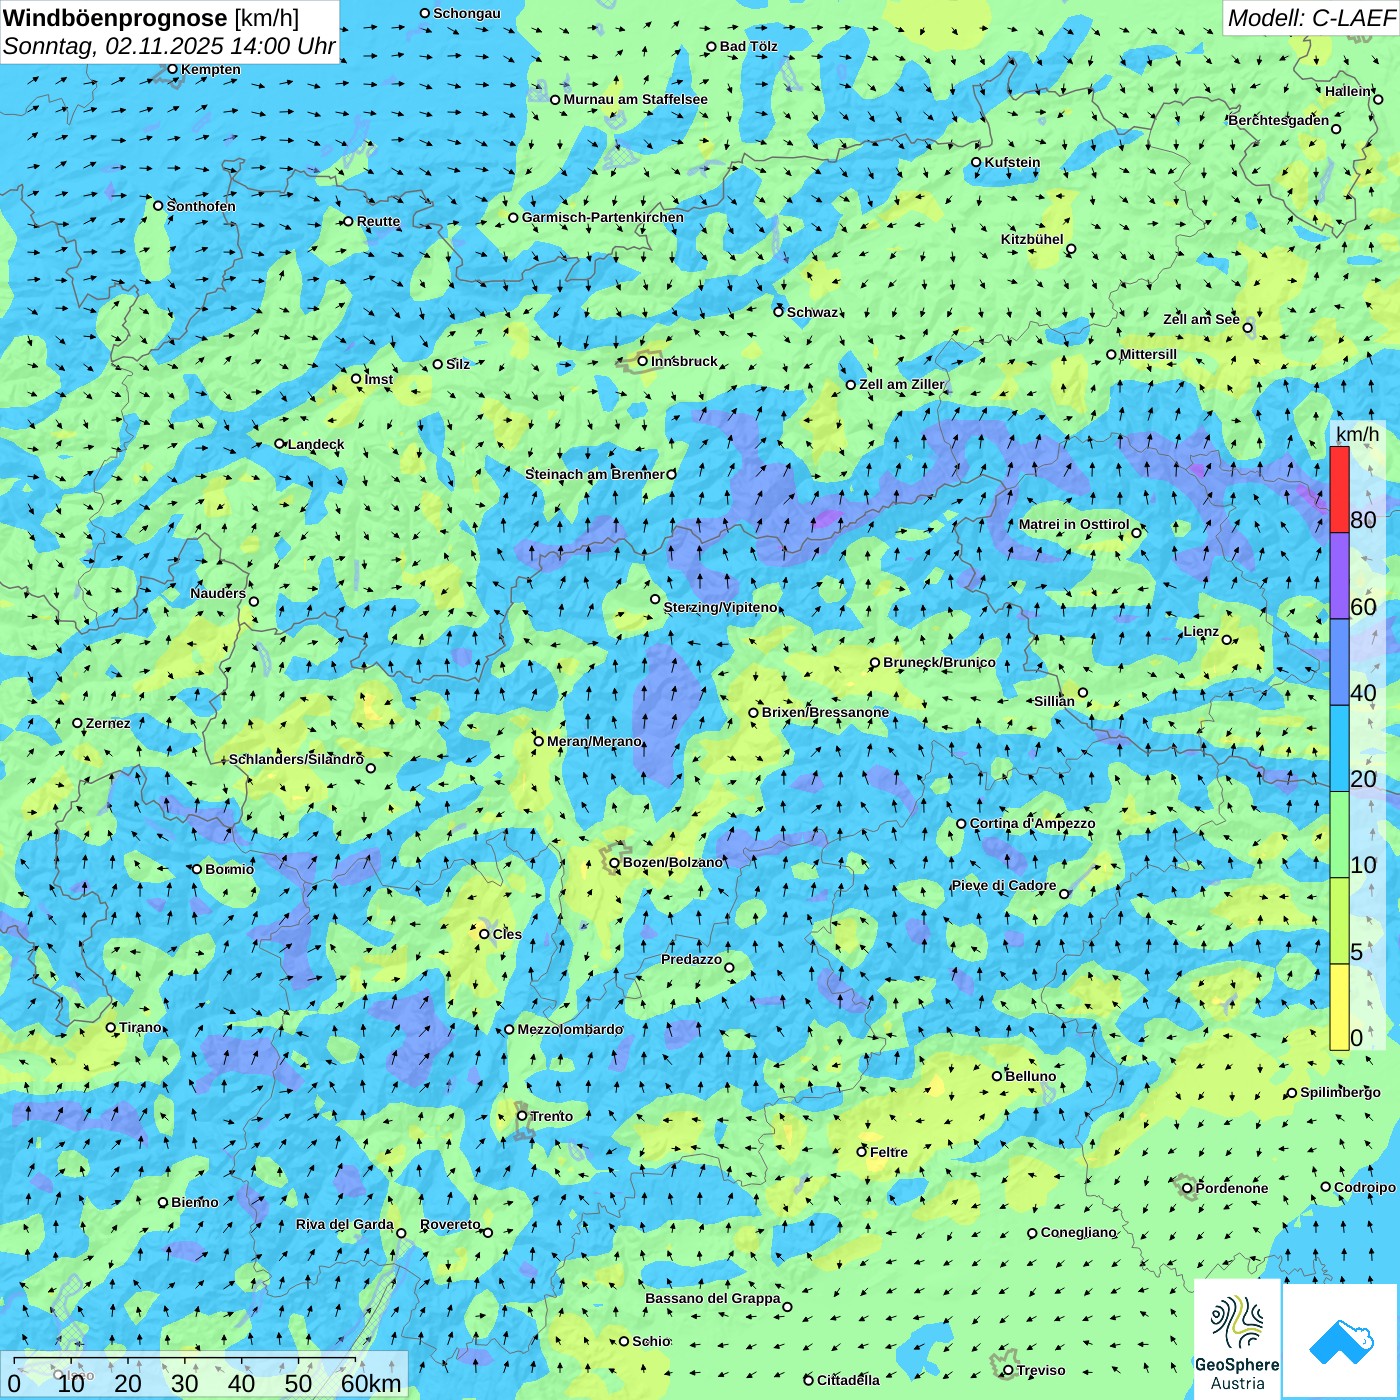The image size is (1400, 1400).
Task: Click the Berchtesgaden label
Action: tap(1278, 120)
